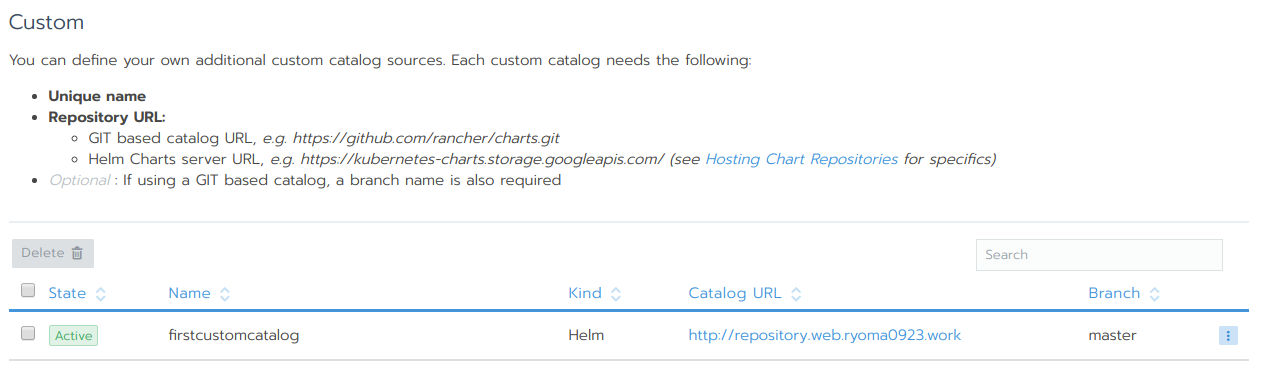Image resolution: width=1270 pixels, height=377 pixels.
Task: Click sort arrows next to Name header
Action: click(225, 294)
